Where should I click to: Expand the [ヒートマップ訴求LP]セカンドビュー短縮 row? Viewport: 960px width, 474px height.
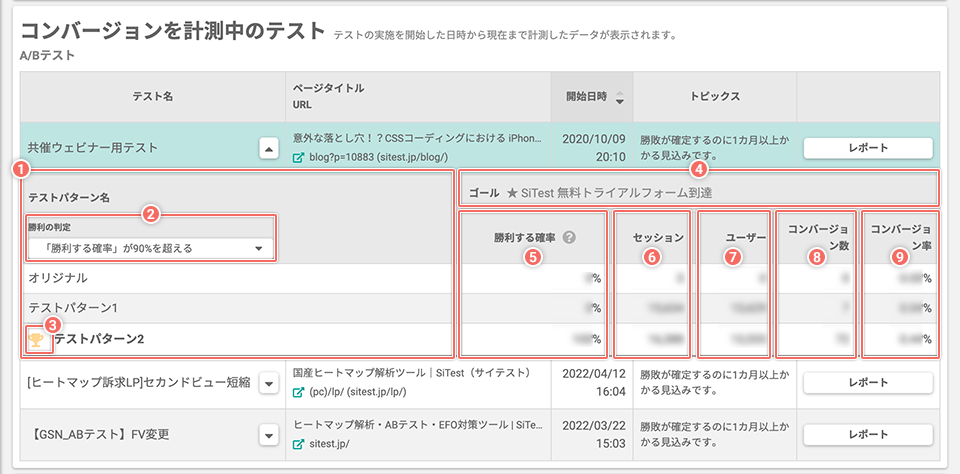[x=269, y=383]
